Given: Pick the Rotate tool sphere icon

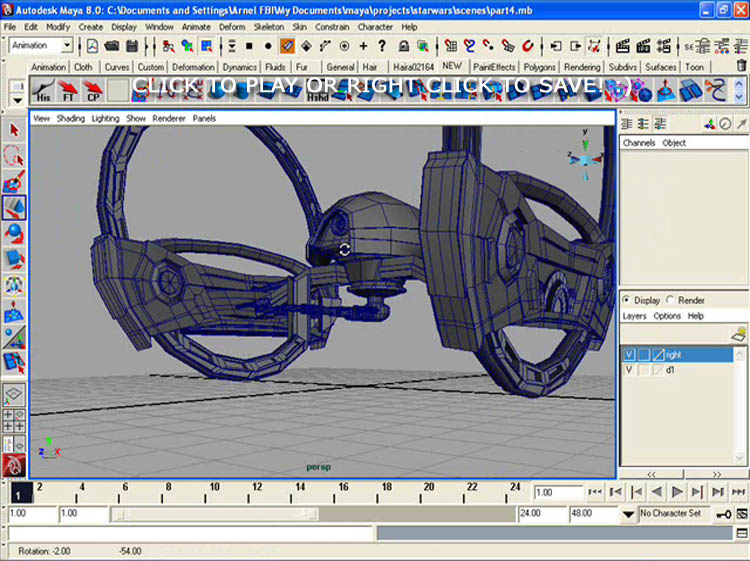Looking at the screenshot, I should click(x=14, y=233).
